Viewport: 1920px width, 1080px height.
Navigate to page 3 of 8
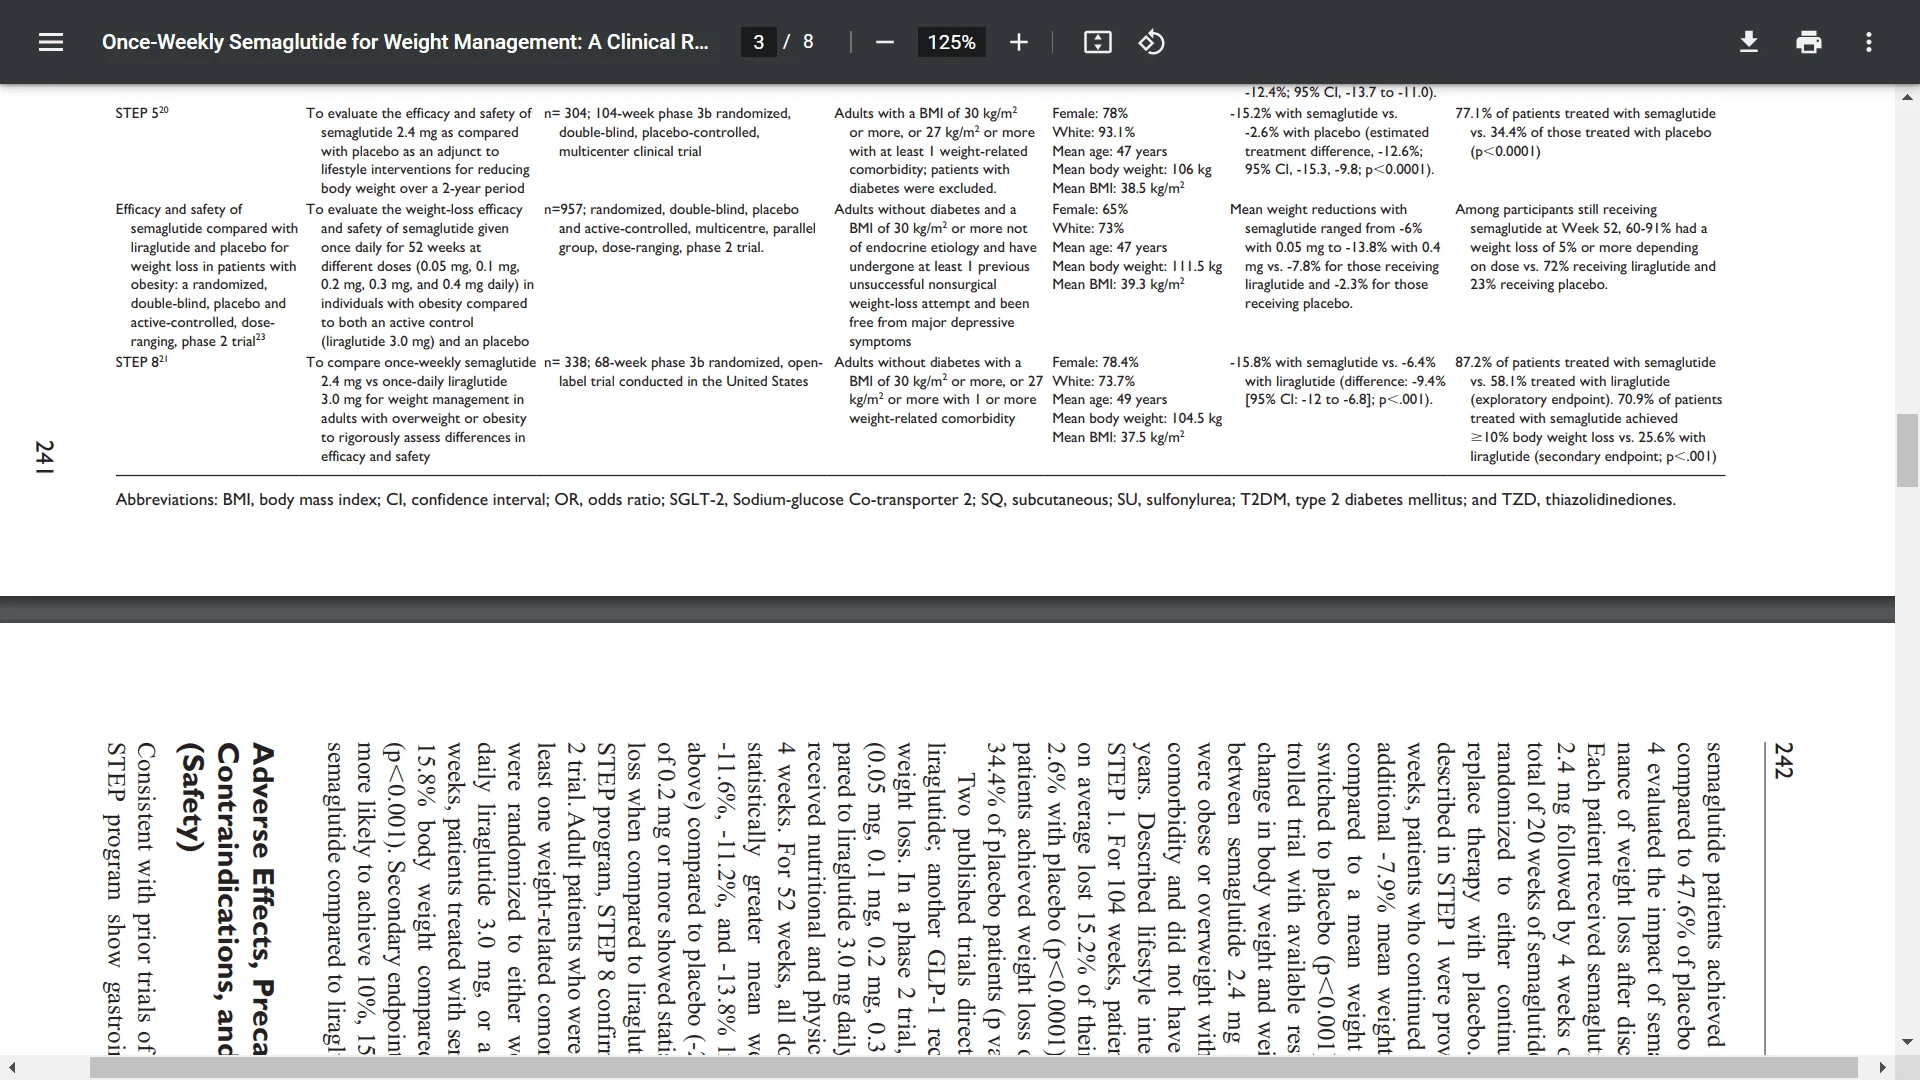[x=760, y=42]
